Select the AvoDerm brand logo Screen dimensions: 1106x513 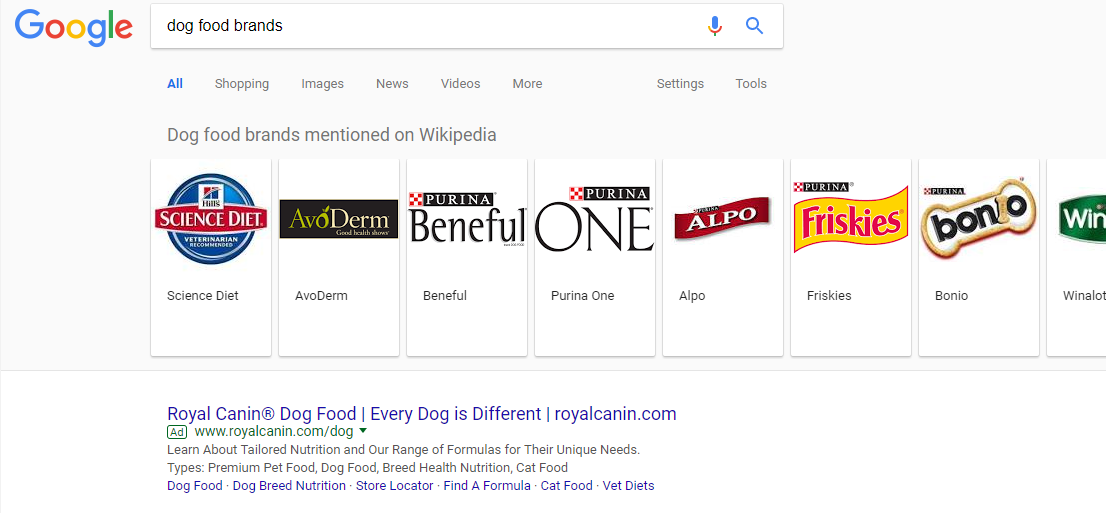(x=339, y=219)
